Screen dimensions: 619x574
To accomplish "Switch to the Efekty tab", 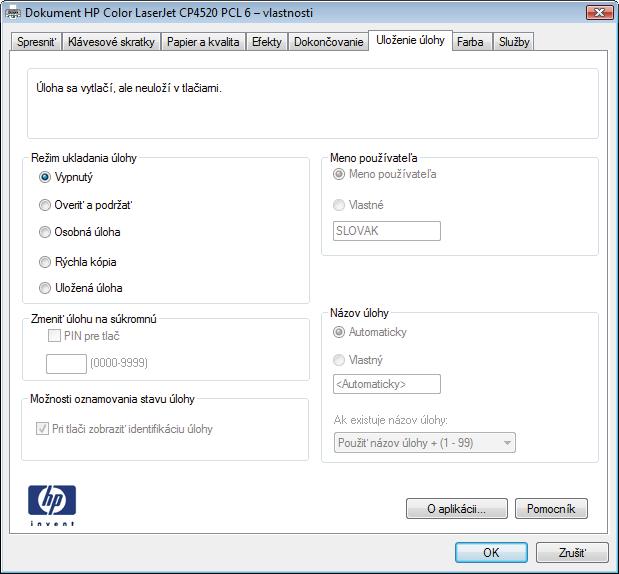I will (x=267, y=42).
